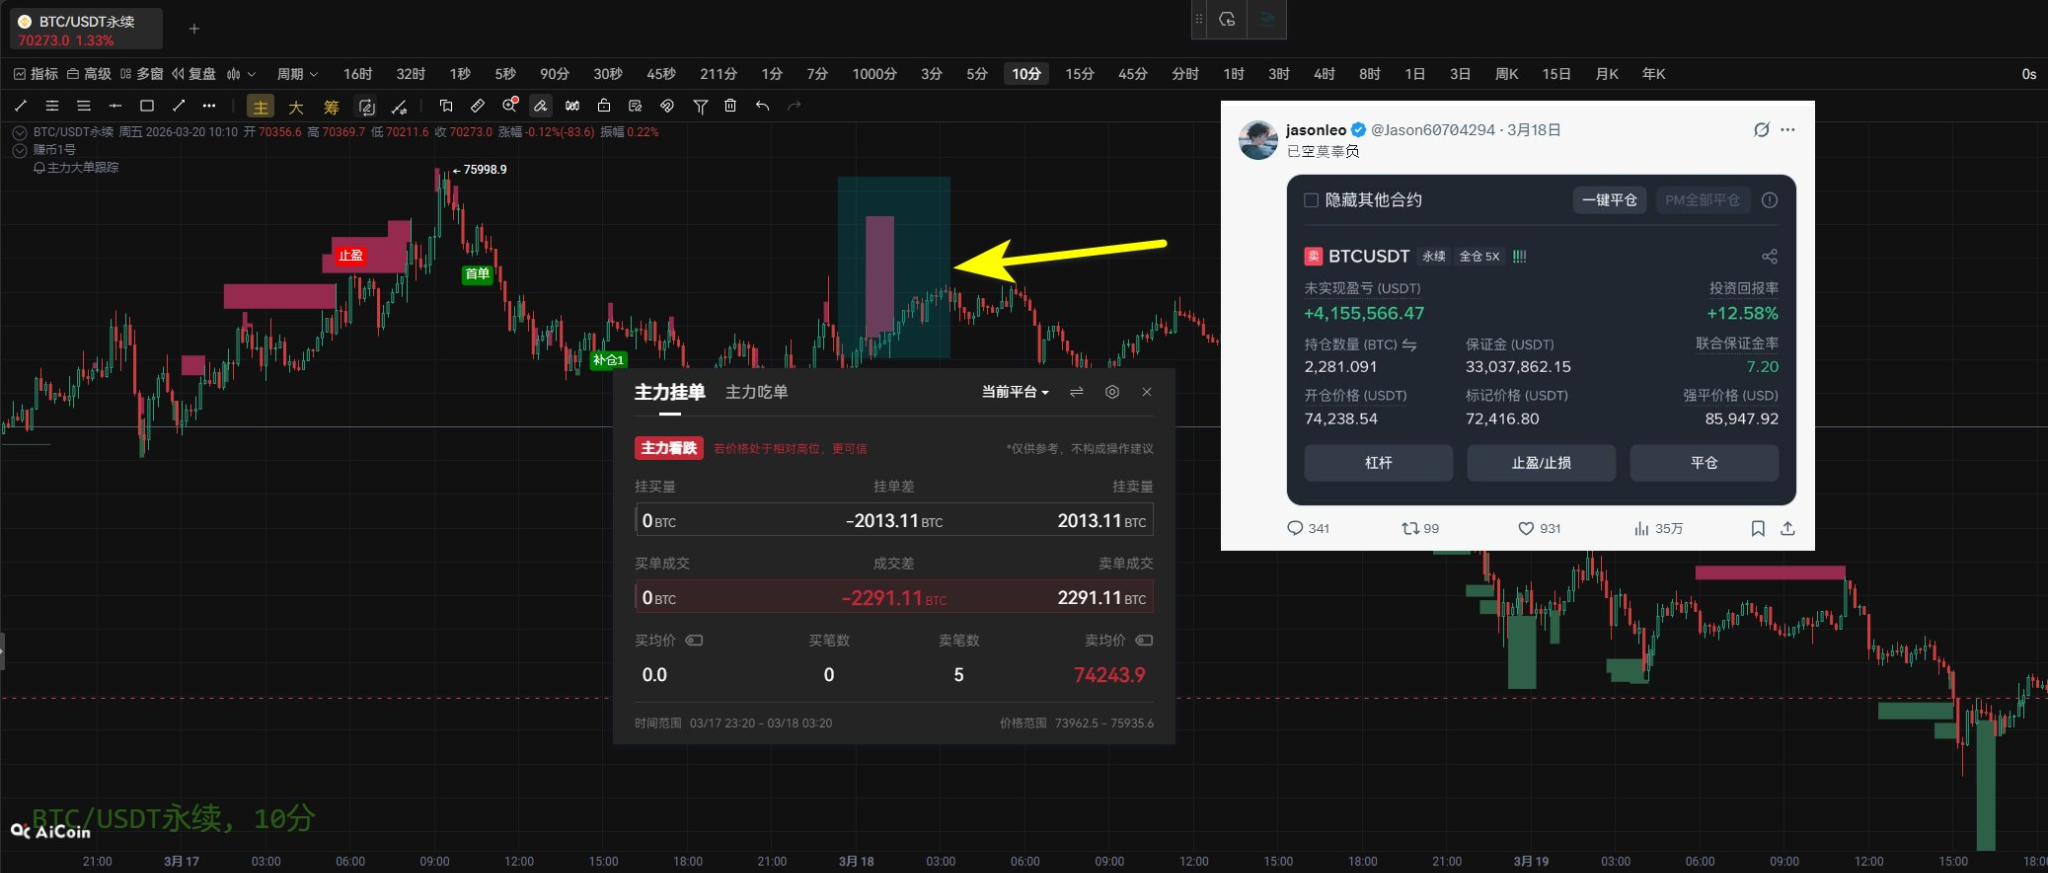2048x873 pixels.
Task: Select the 10分 timeframe
Action: click(x=1026, y=74)
